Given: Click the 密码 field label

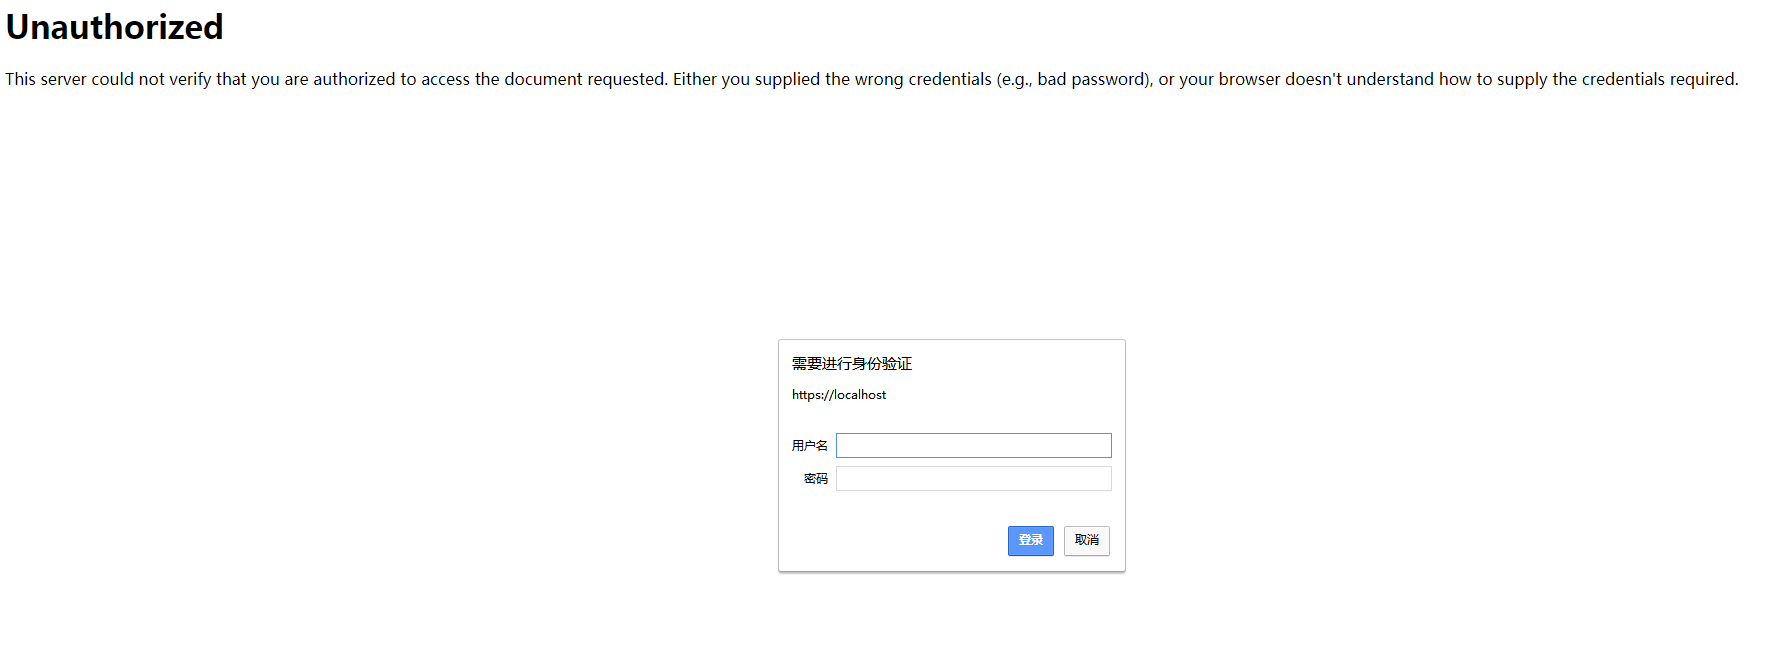Looking at the screenshot, I should point(816,479).
